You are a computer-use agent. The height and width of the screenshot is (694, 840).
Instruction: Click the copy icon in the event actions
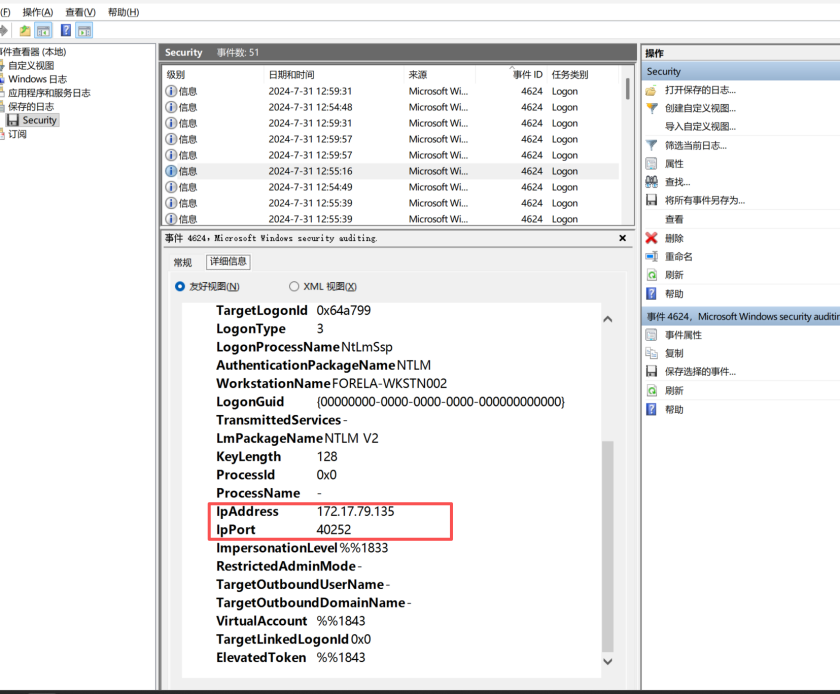point(652,353)
